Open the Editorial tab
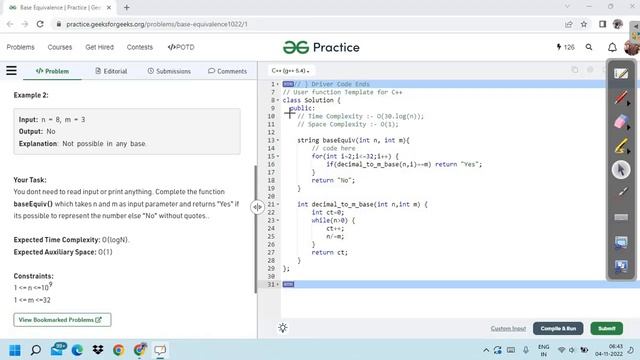Image resolution: width=640 pixels, height=360 pixels. point(111,71)
